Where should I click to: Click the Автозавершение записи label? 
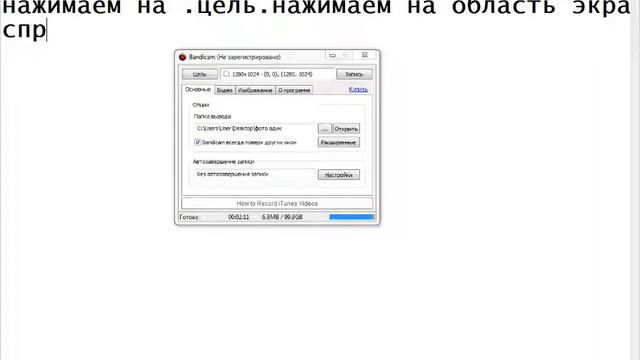coord(223,162)
